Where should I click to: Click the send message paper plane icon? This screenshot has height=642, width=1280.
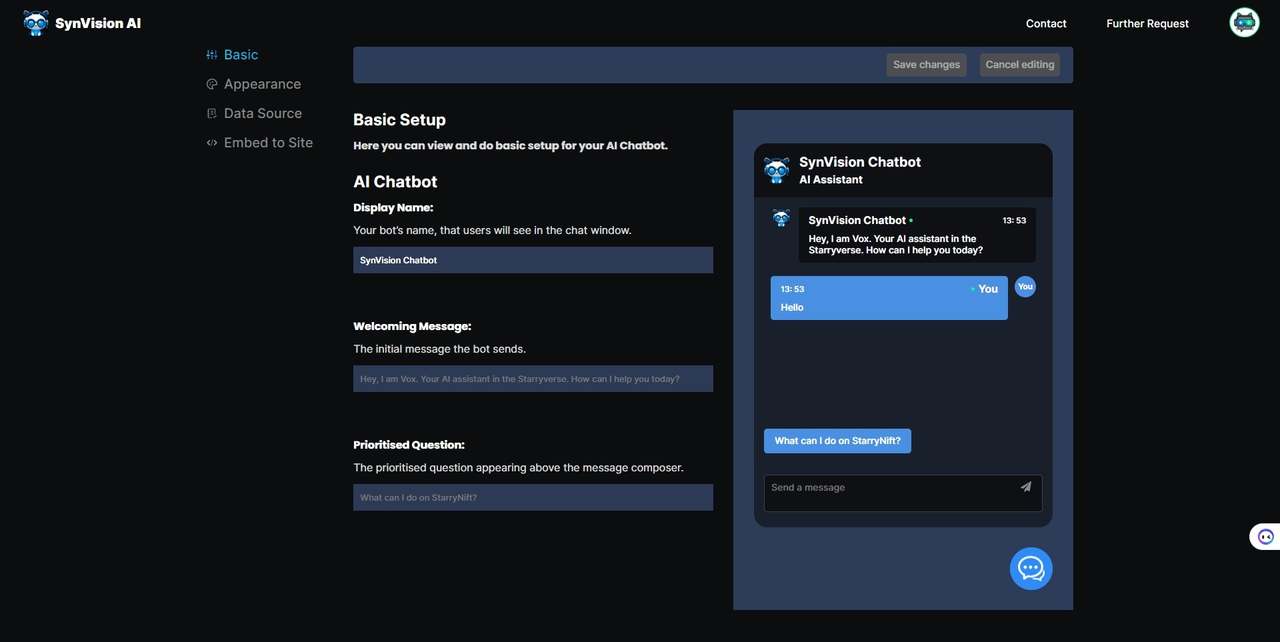point(1025,487)
